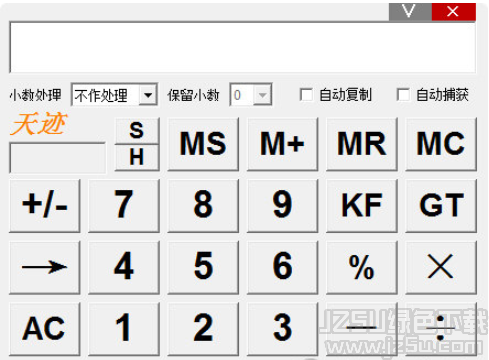
Task: Enable 自动复制 checkbox
Action: tap(306, 95)
